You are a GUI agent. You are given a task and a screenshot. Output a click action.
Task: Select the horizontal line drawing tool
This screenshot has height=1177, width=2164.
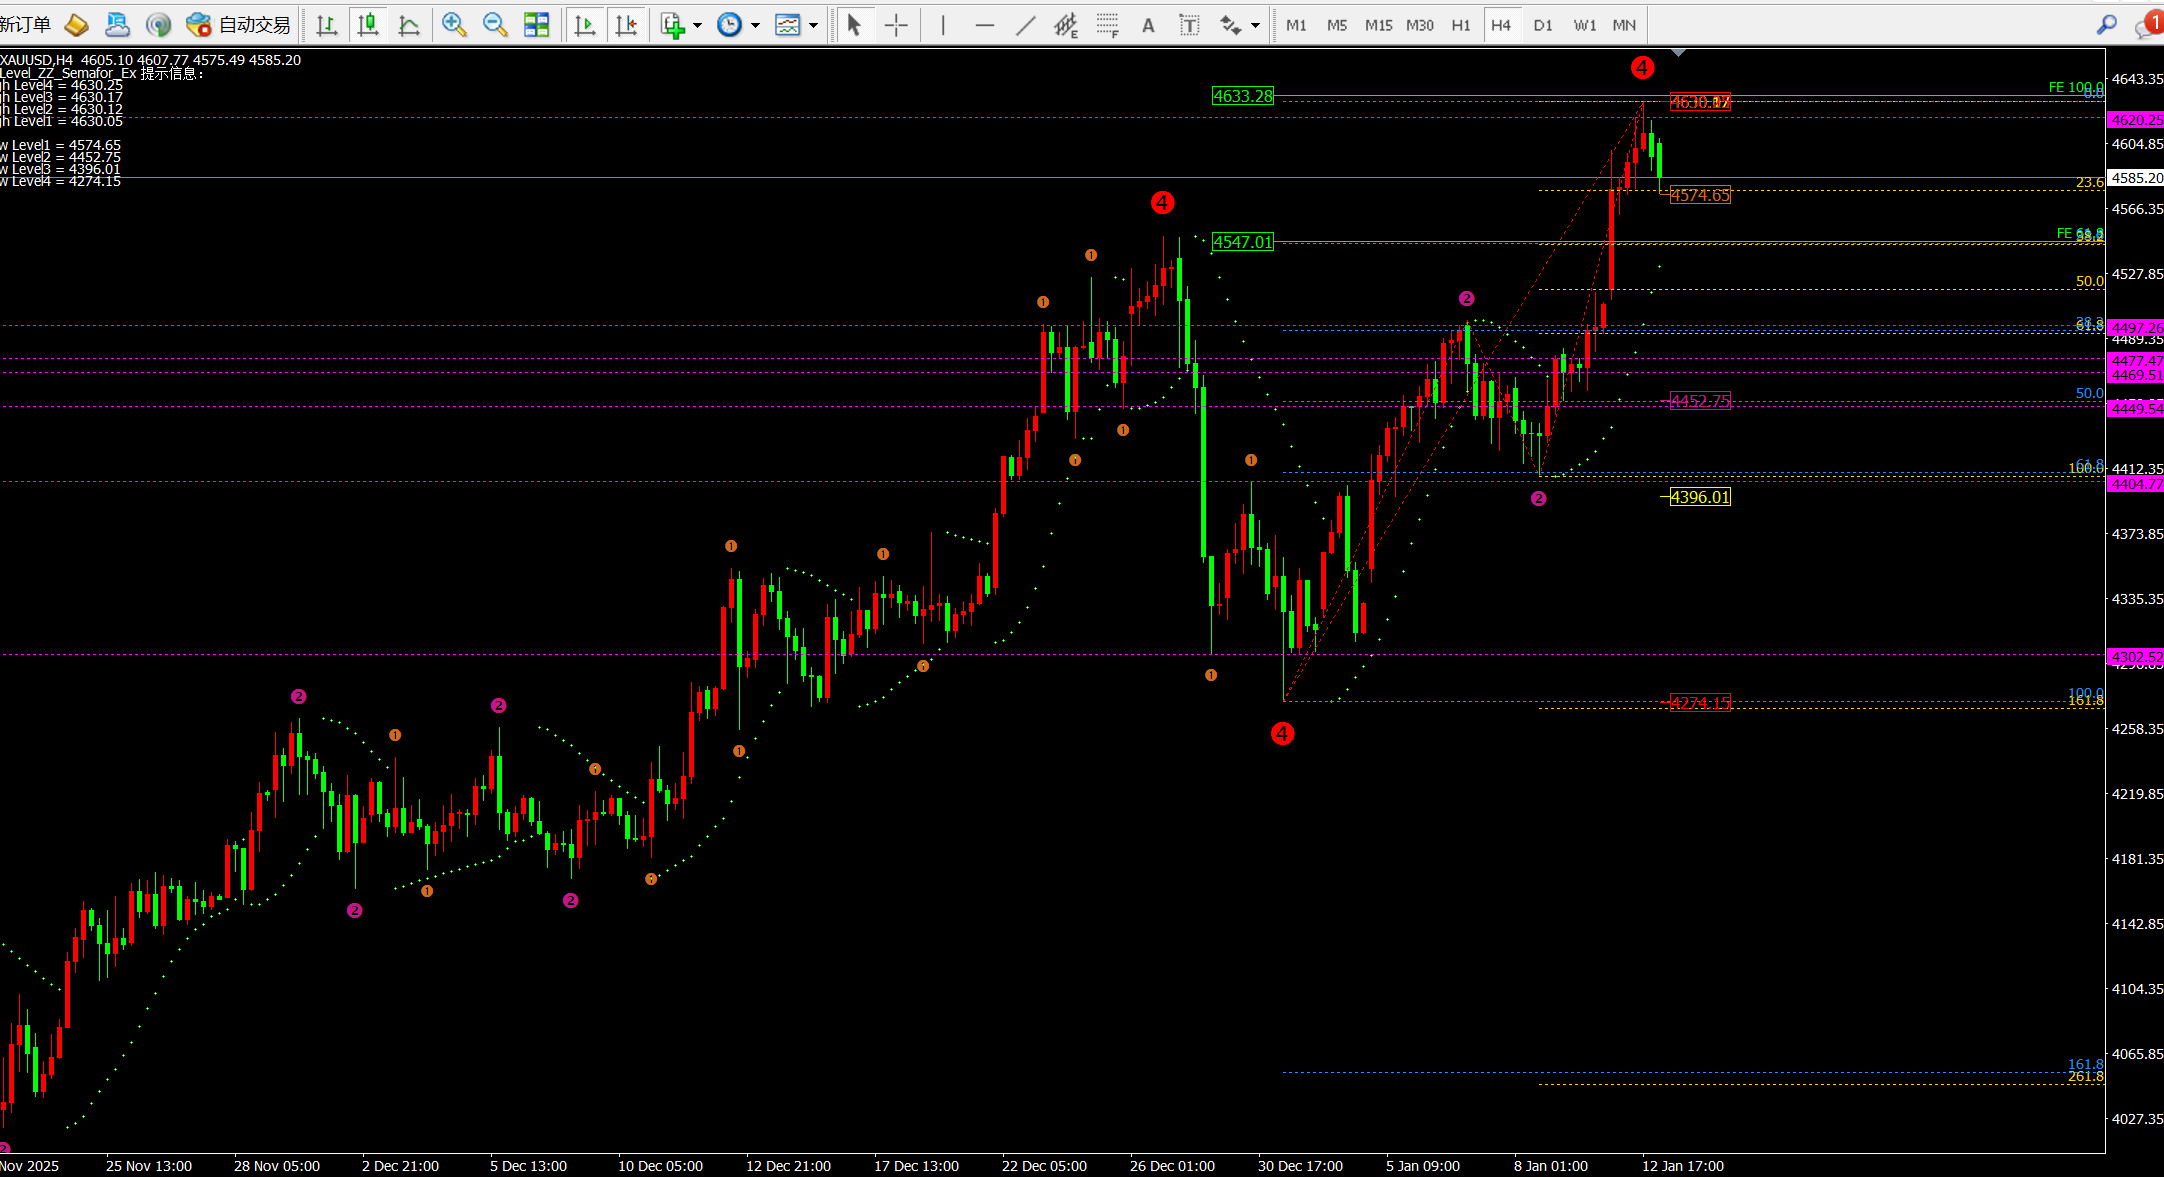[x=984, y=25]
